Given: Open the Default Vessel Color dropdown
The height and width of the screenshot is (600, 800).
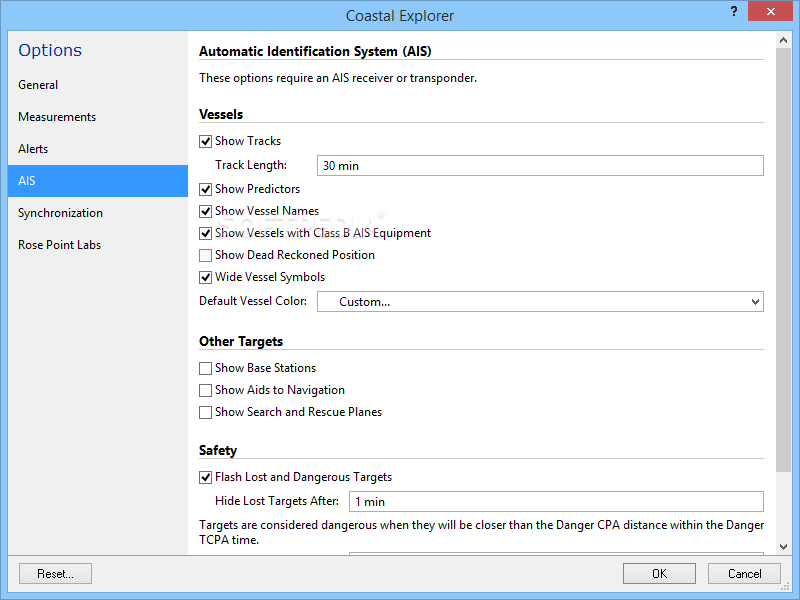Looking at the screenshot, I should click(x=540, y=301).
